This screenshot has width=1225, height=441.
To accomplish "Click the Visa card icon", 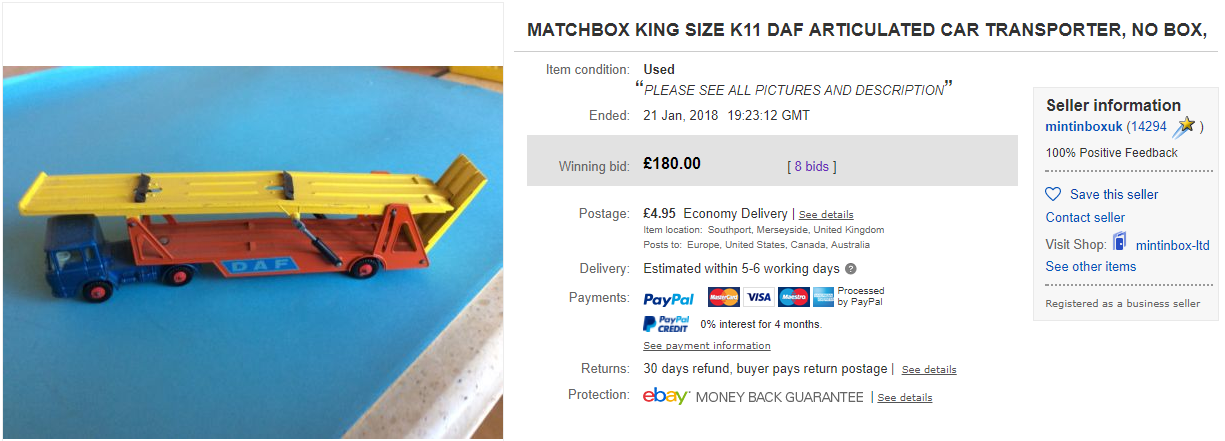I will coord(758,297).
